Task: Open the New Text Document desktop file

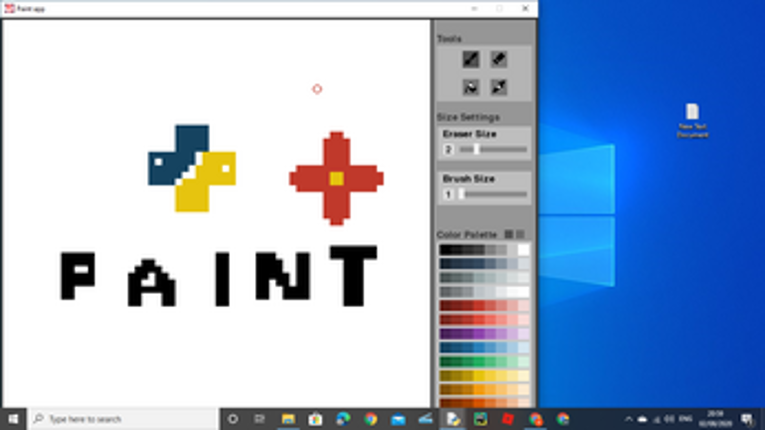Action: [692, 121]
